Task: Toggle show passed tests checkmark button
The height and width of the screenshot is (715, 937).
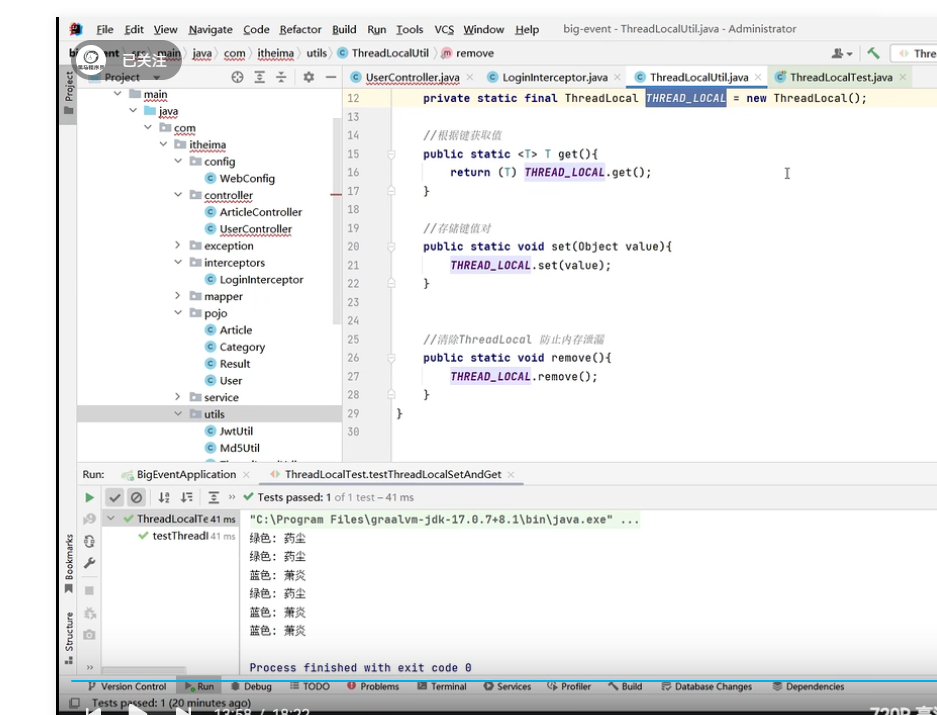Action: point(116,497)
